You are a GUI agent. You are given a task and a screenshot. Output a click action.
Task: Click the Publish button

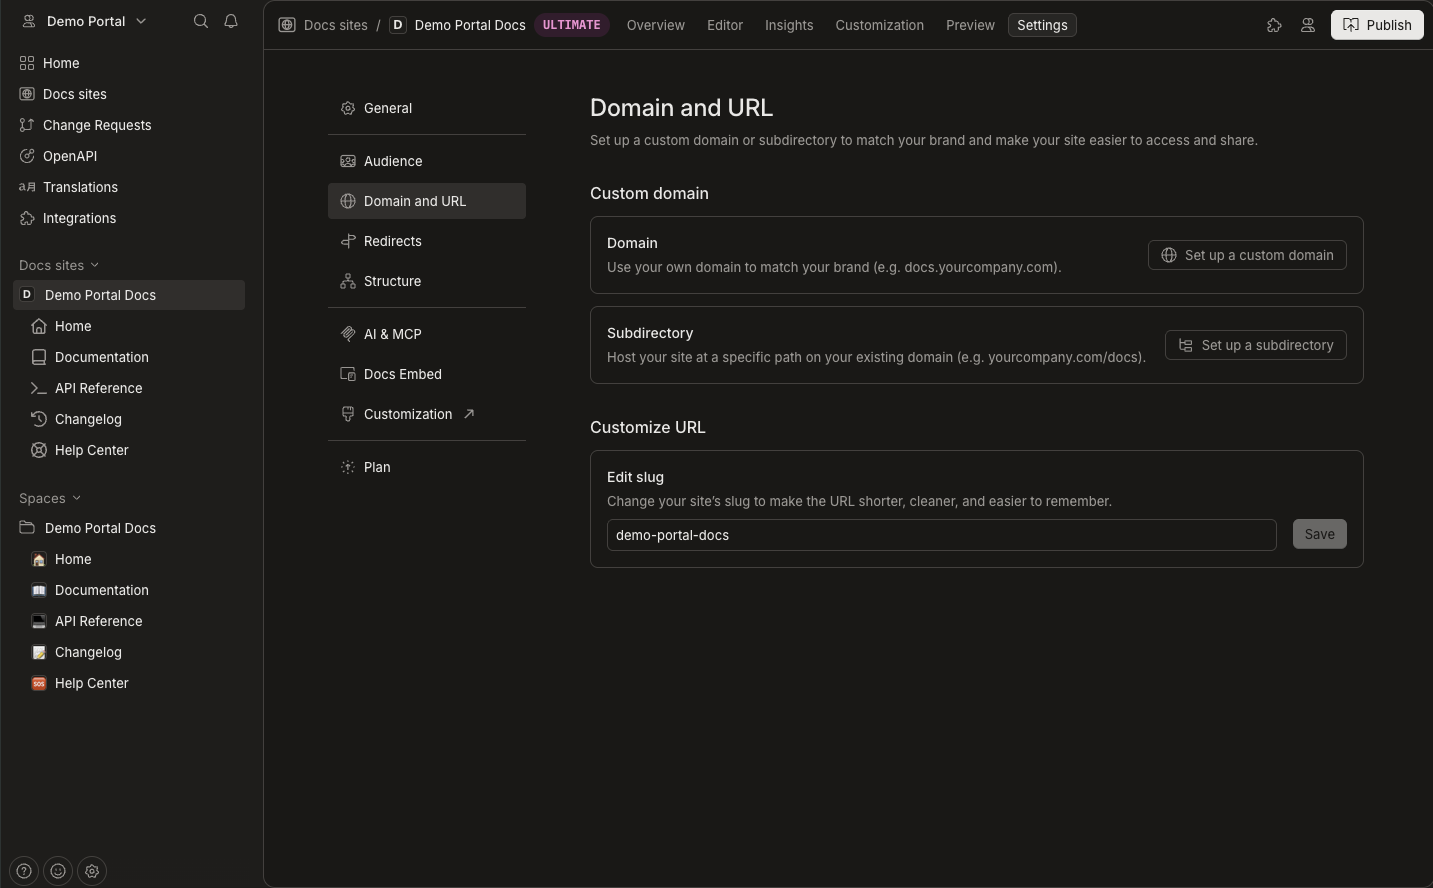tap(1377, 25)
